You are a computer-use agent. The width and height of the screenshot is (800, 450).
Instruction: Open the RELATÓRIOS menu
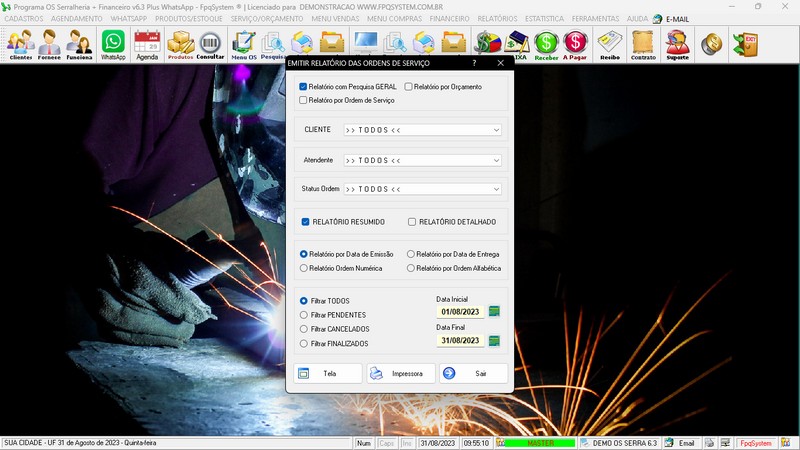click(497, 18)
